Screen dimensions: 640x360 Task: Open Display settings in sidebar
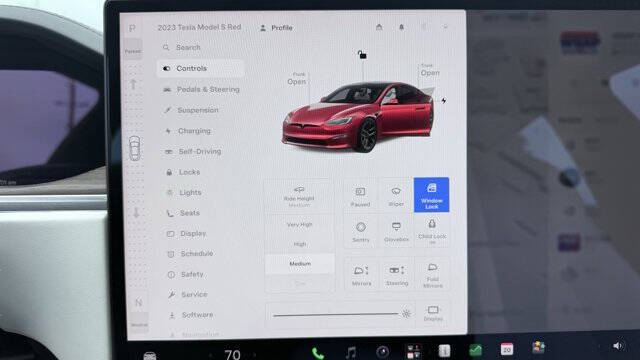187,233
